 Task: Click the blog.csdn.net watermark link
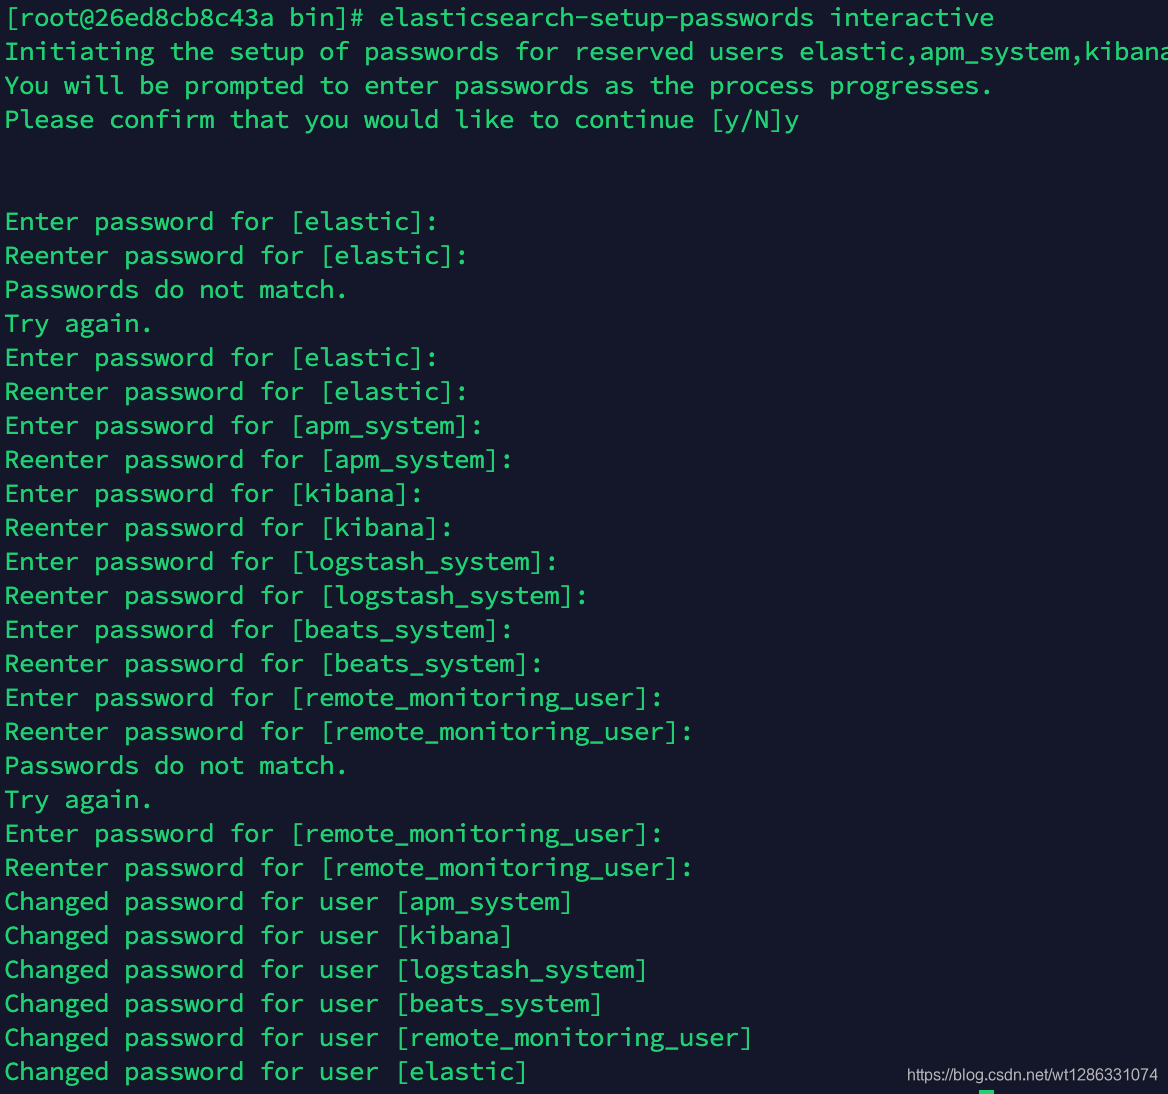click(x=1032, y=1075)
